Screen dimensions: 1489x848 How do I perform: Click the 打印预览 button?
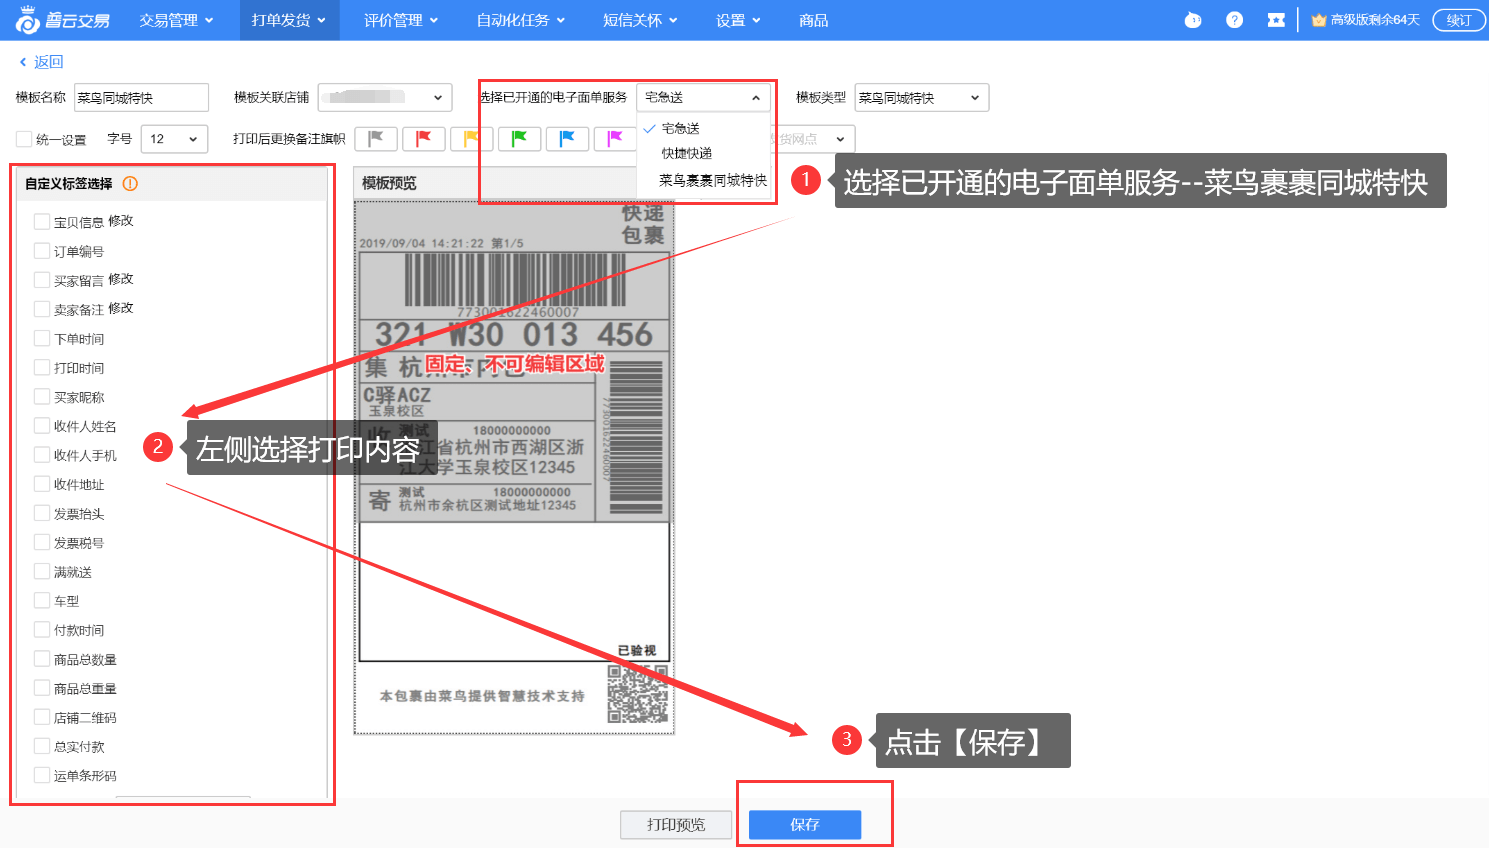pyautogui.click(x=676, y=825)
